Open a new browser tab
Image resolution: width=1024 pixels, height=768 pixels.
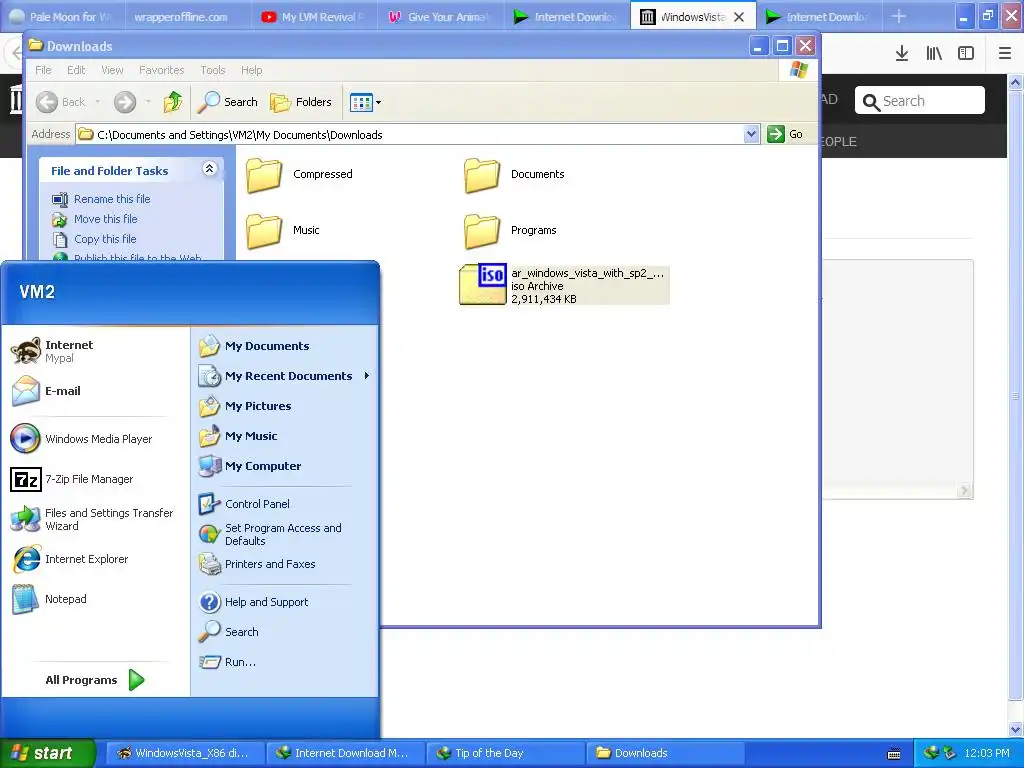pyautogui.click(x=899, y=16)
